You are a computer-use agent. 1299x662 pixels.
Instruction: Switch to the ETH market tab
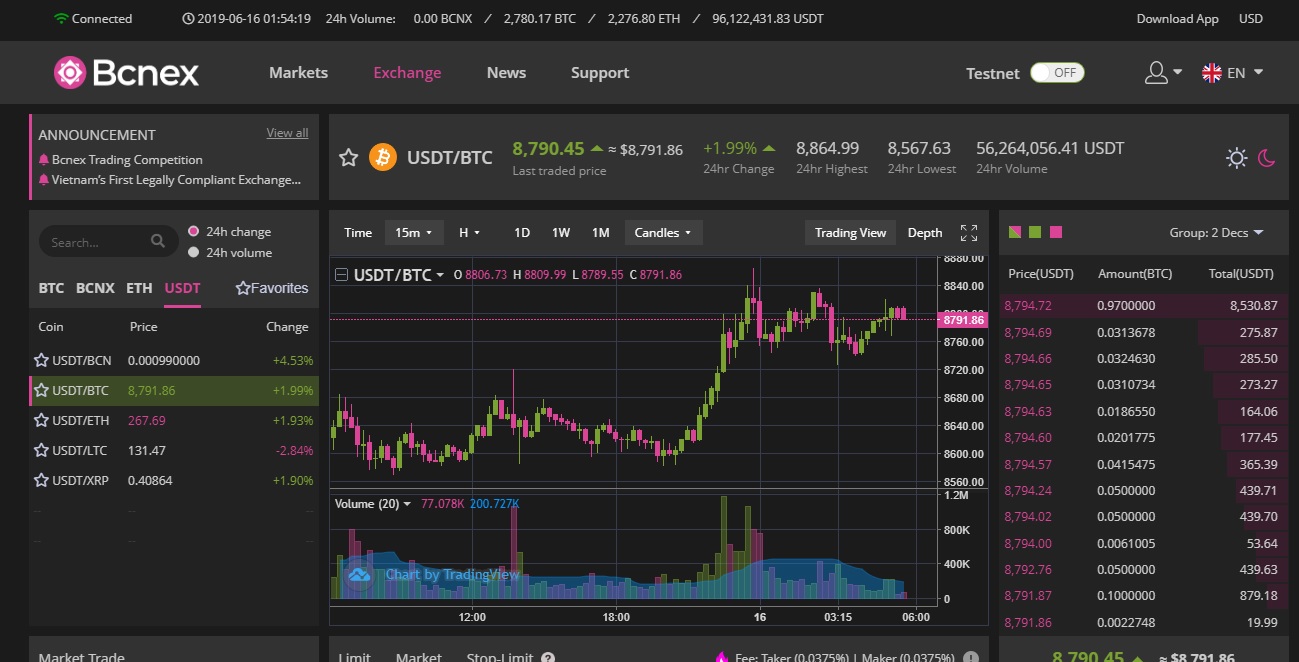(x=139, y=288)
